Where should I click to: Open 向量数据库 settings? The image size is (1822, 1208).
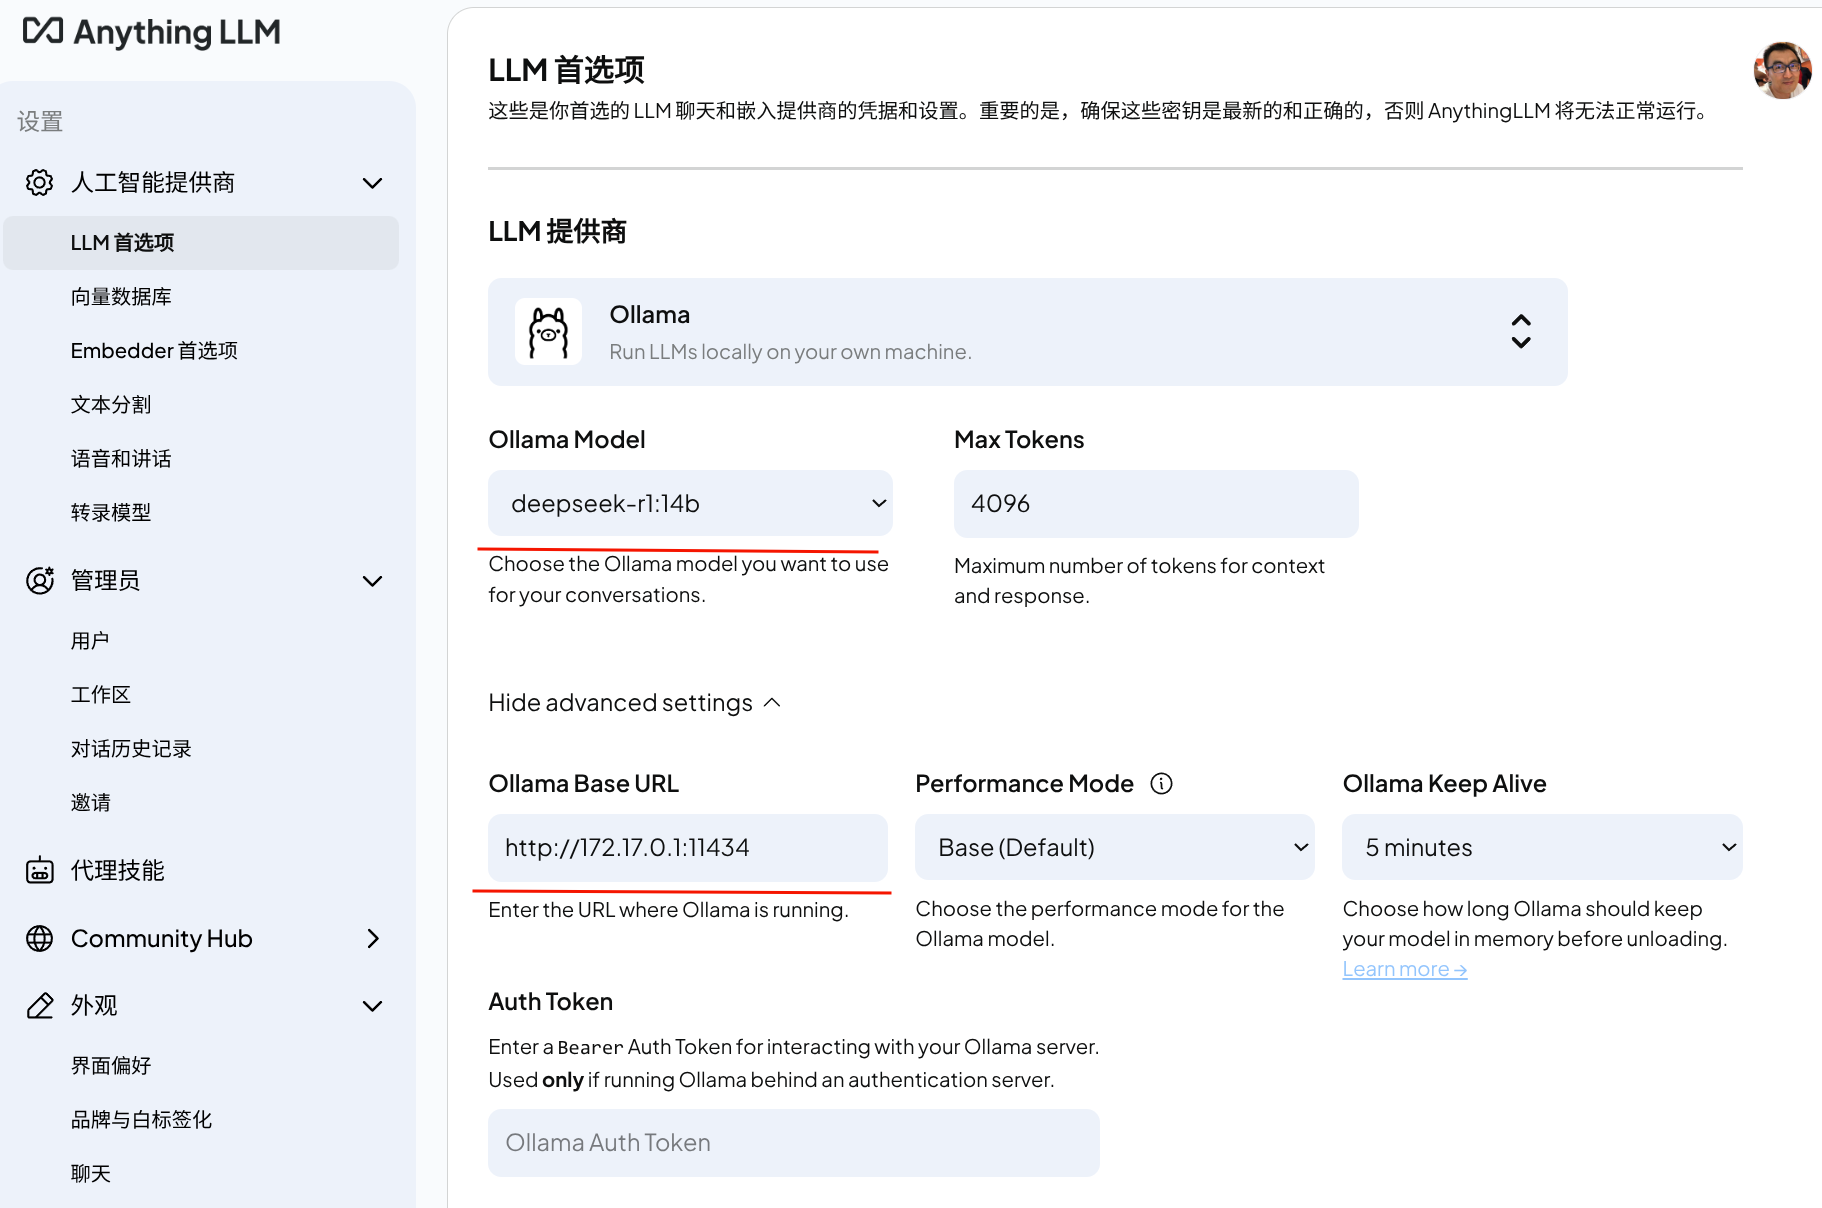121,297
